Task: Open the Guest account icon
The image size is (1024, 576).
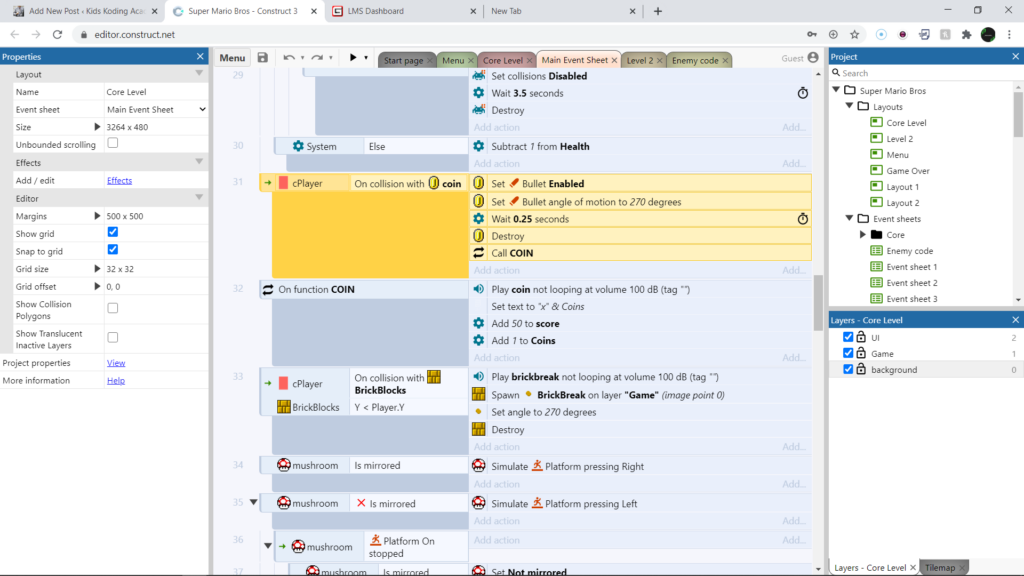Action: point(813,58)
